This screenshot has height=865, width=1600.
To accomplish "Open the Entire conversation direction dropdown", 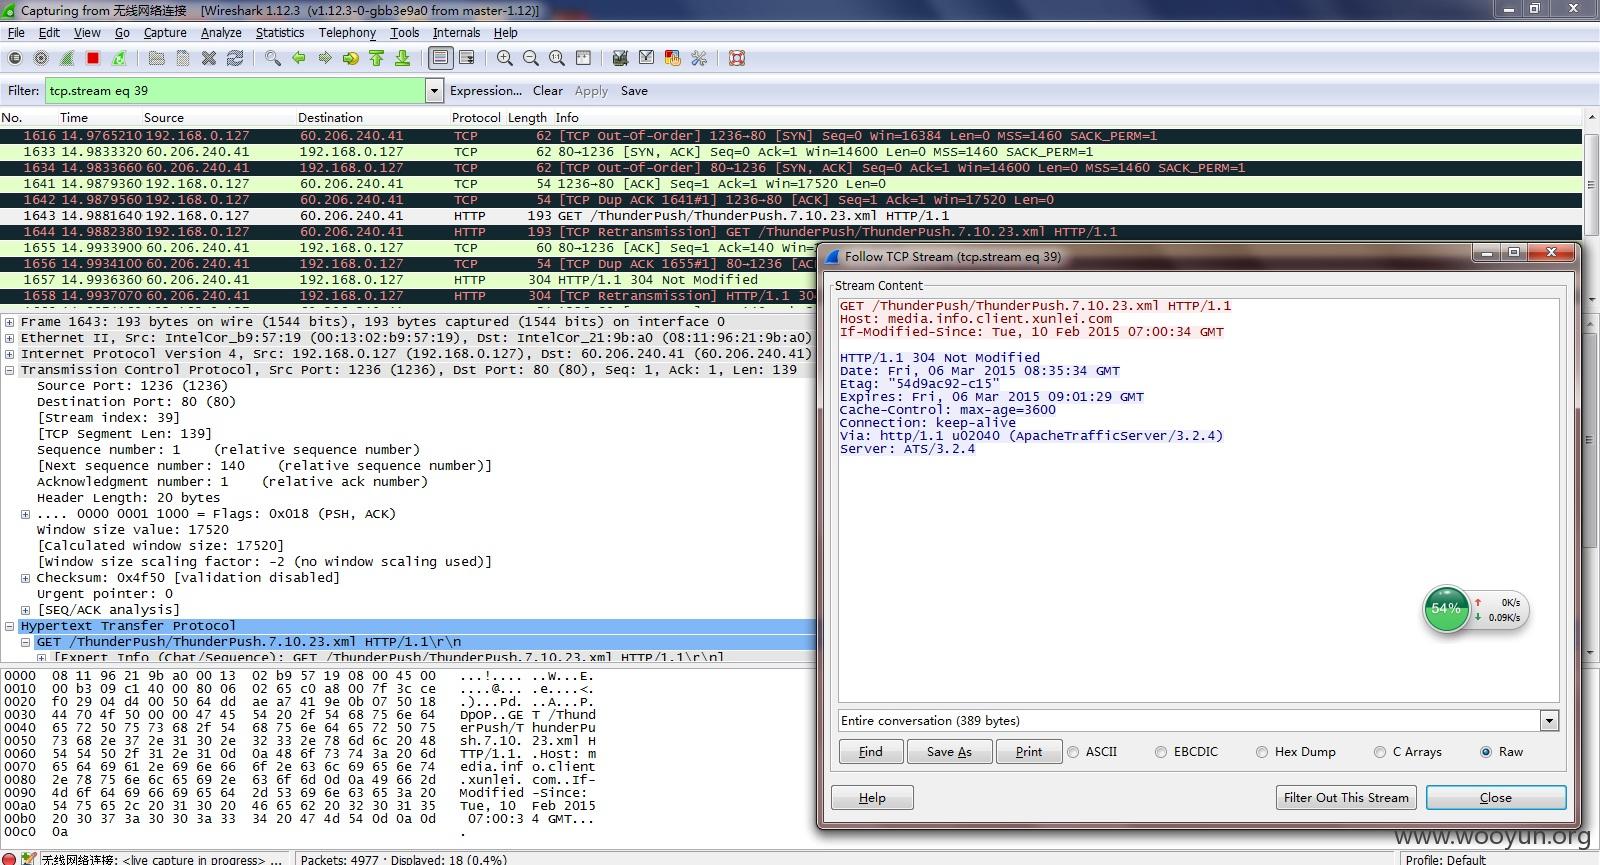I will 1549,720.
